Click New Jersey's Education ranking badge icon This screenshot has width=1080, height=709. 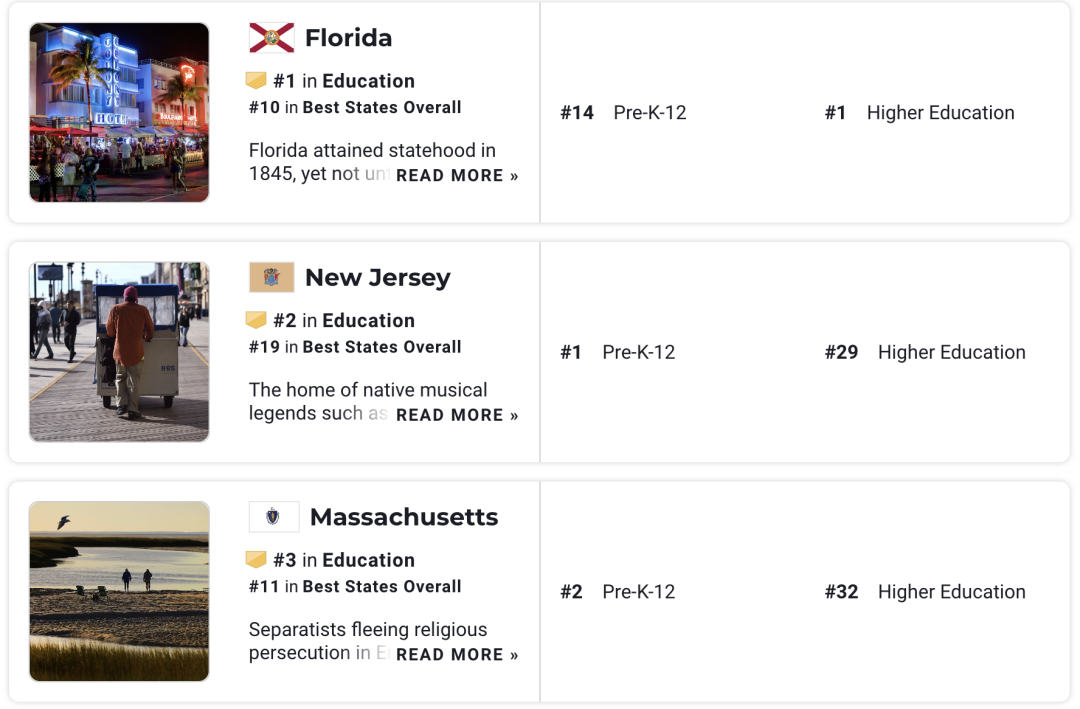point(256,320)
